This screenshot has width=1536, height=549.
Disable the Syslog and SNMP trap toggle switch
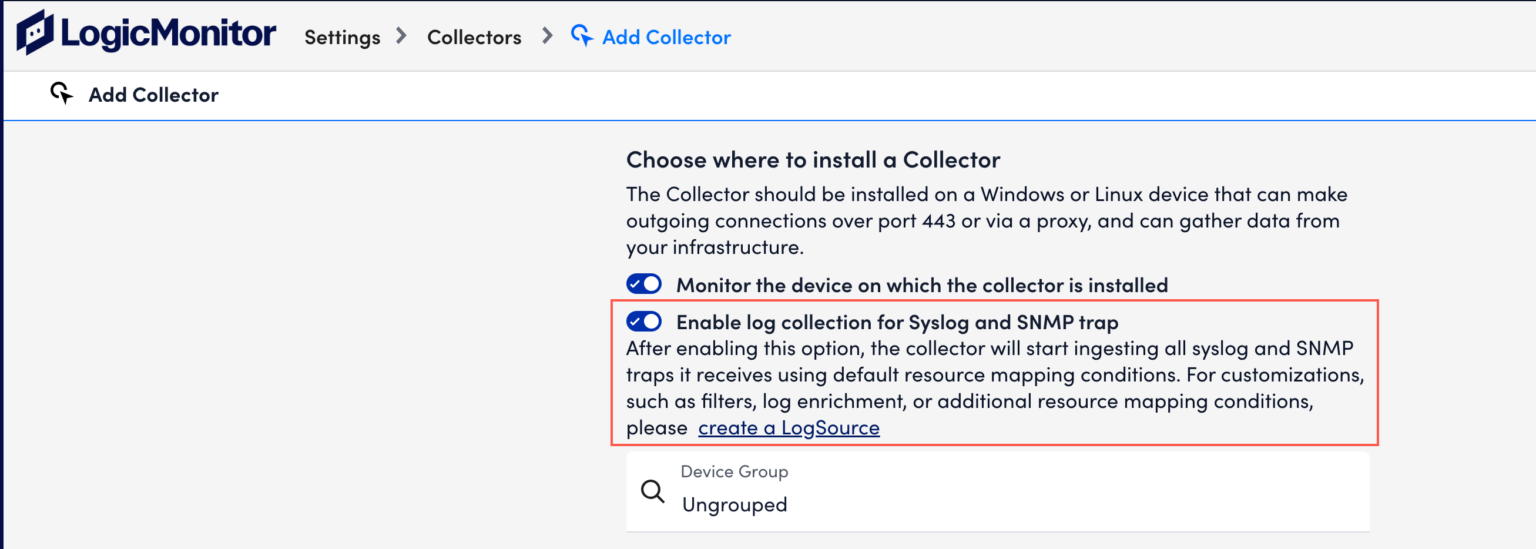(x=644, y=322)
